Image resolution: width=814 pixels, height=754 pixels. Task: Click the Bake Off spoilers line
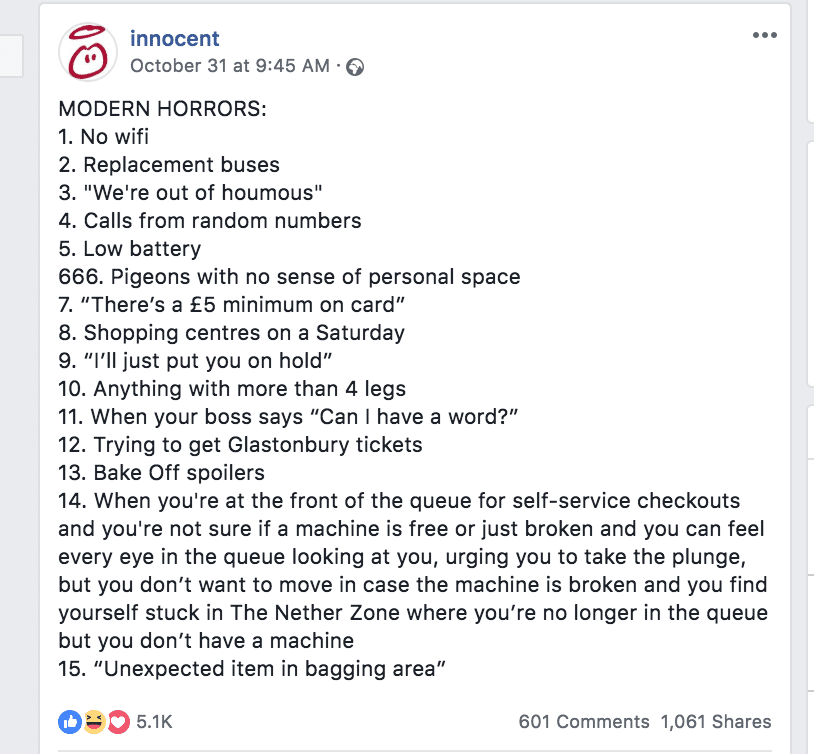(161, 473)
